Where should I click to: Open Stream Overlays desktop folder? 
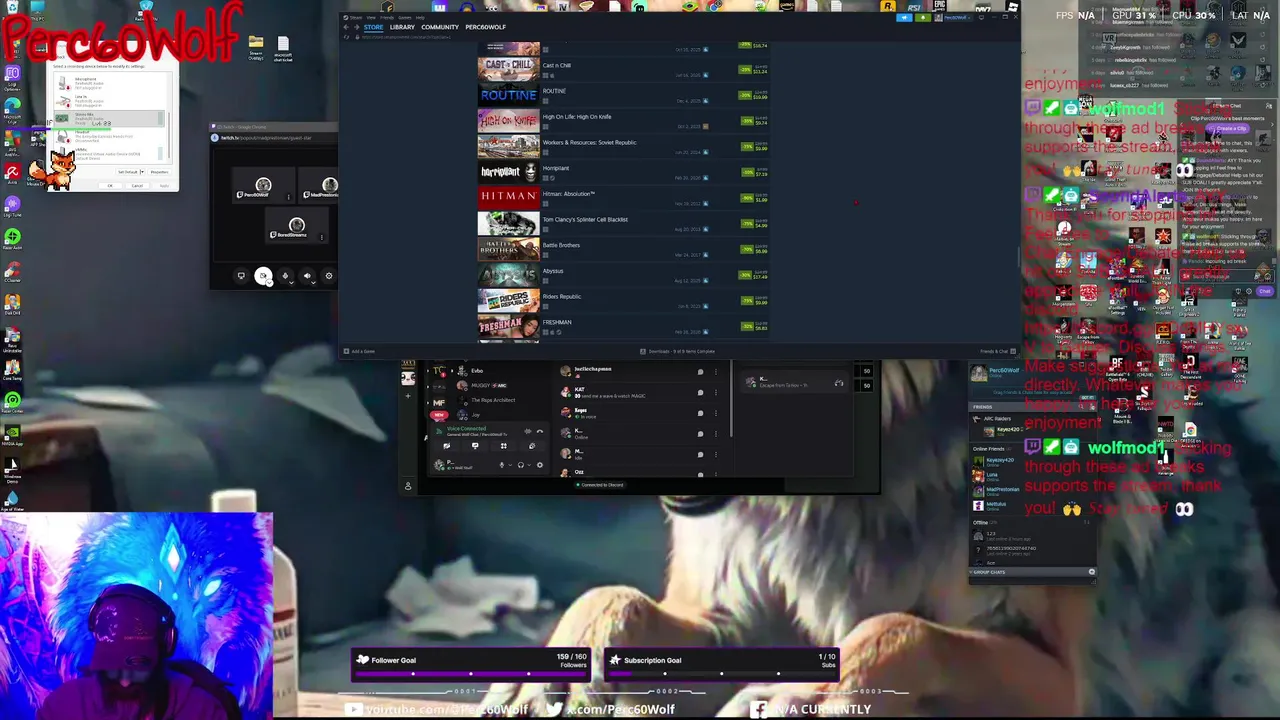256,47
